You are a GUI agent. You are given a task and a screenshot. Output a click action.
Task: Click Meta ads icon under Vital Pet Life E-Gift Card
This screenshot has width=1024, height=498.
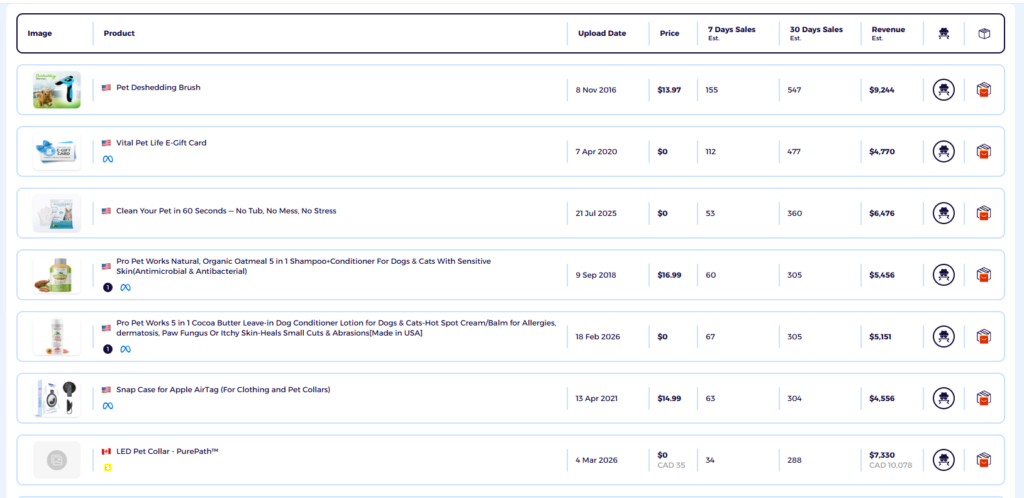click(x=108, y=159)
